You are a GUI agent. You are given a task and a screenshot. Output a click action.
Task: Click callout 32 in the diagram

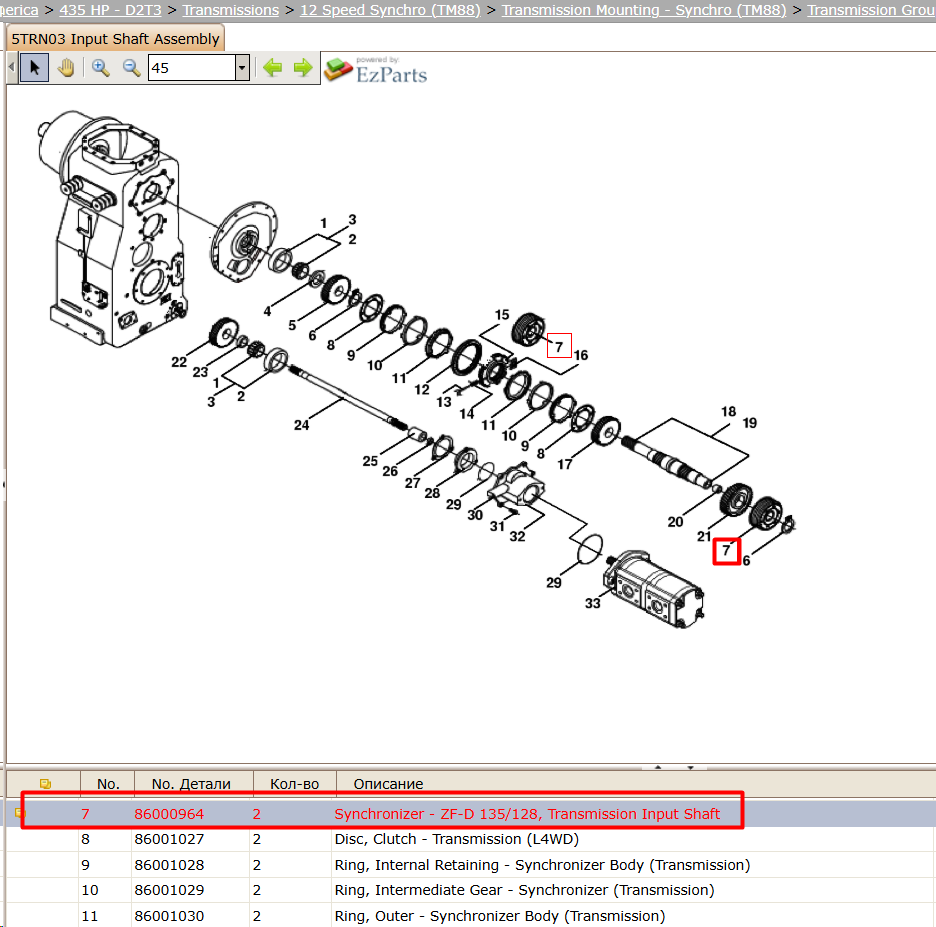point(518,536)
